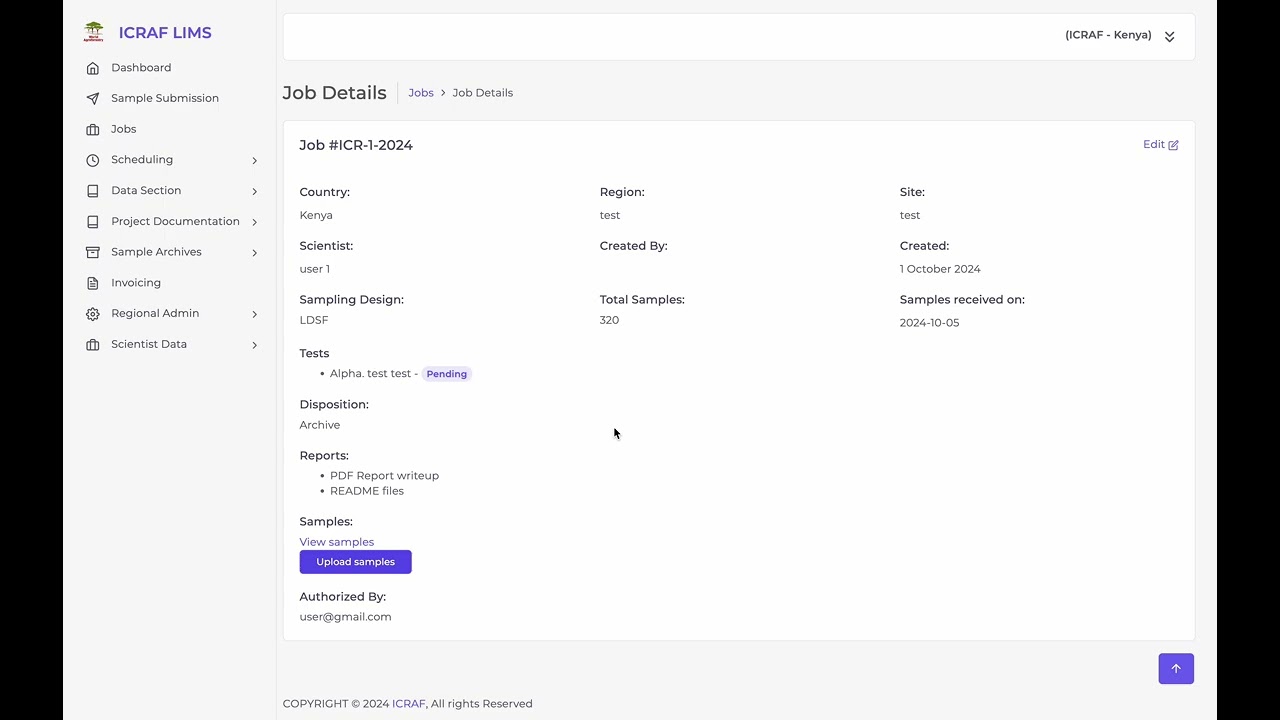Expand the Scheduling submenu chevron
The width and height of the screenshot is (1280, 720).
pos(254,160)
